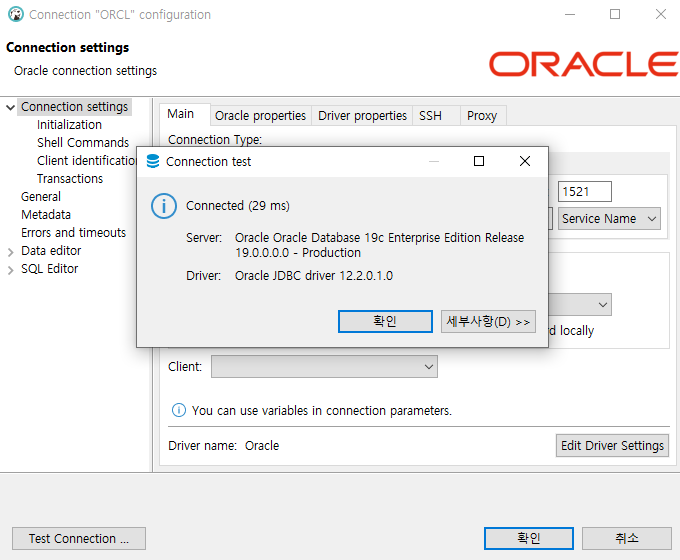Select Data editor in the tree
This screenshot has width=680, height=560.
tap(51, 251)
